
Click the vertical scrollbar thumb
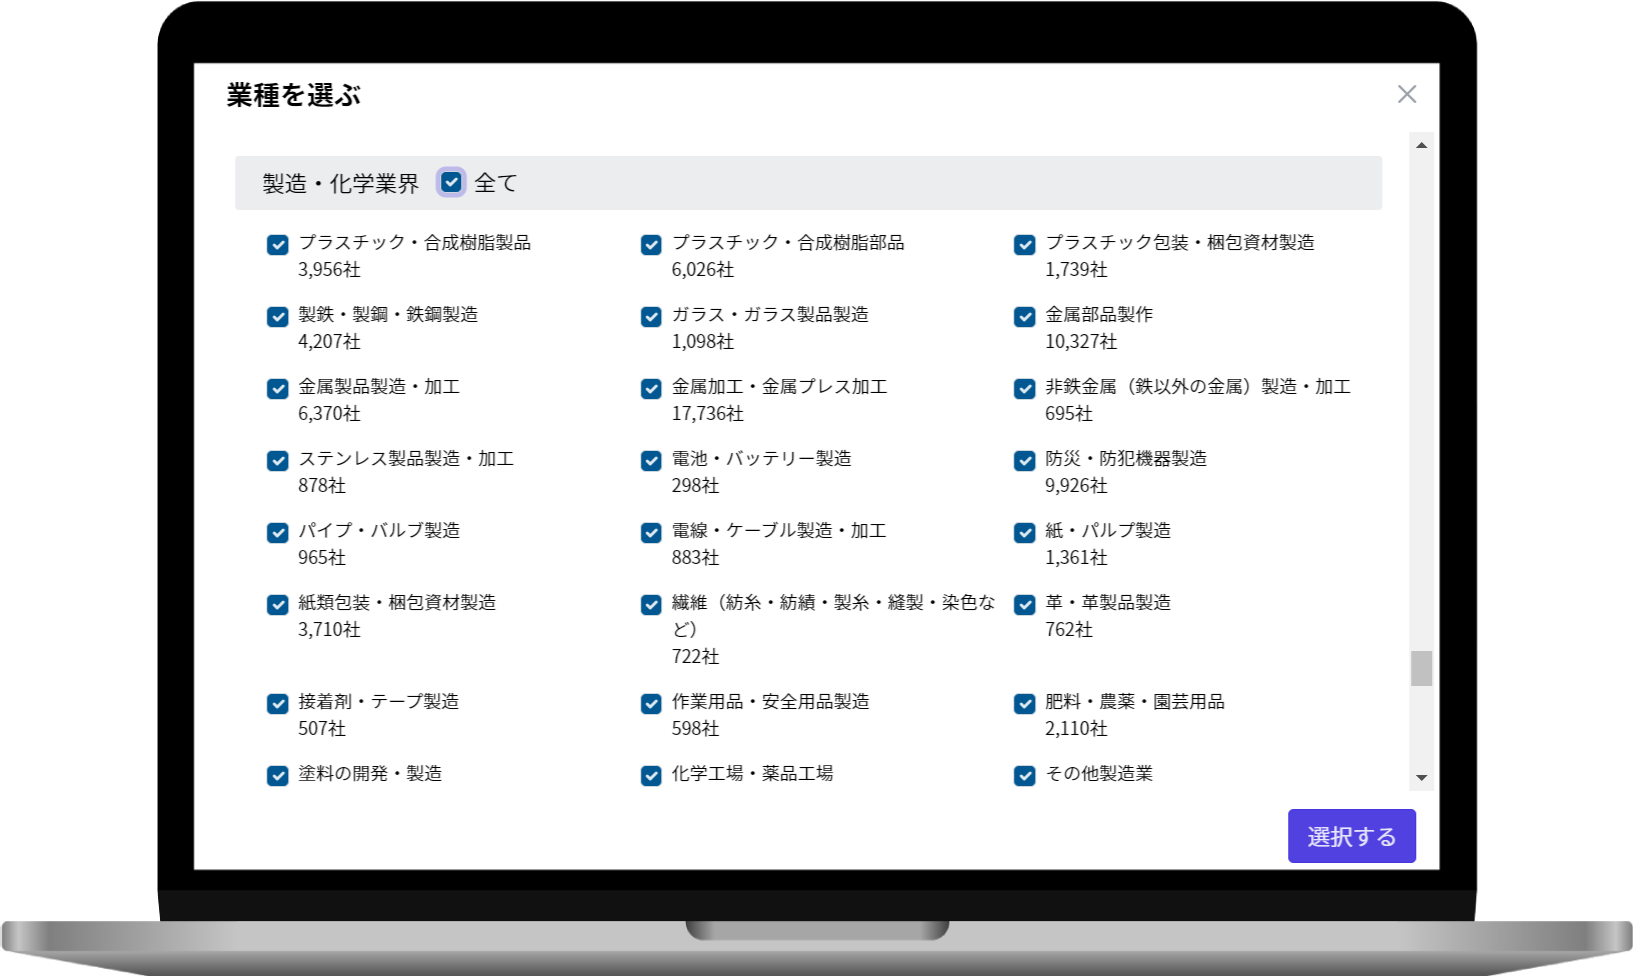click(x=1421, y=668)
